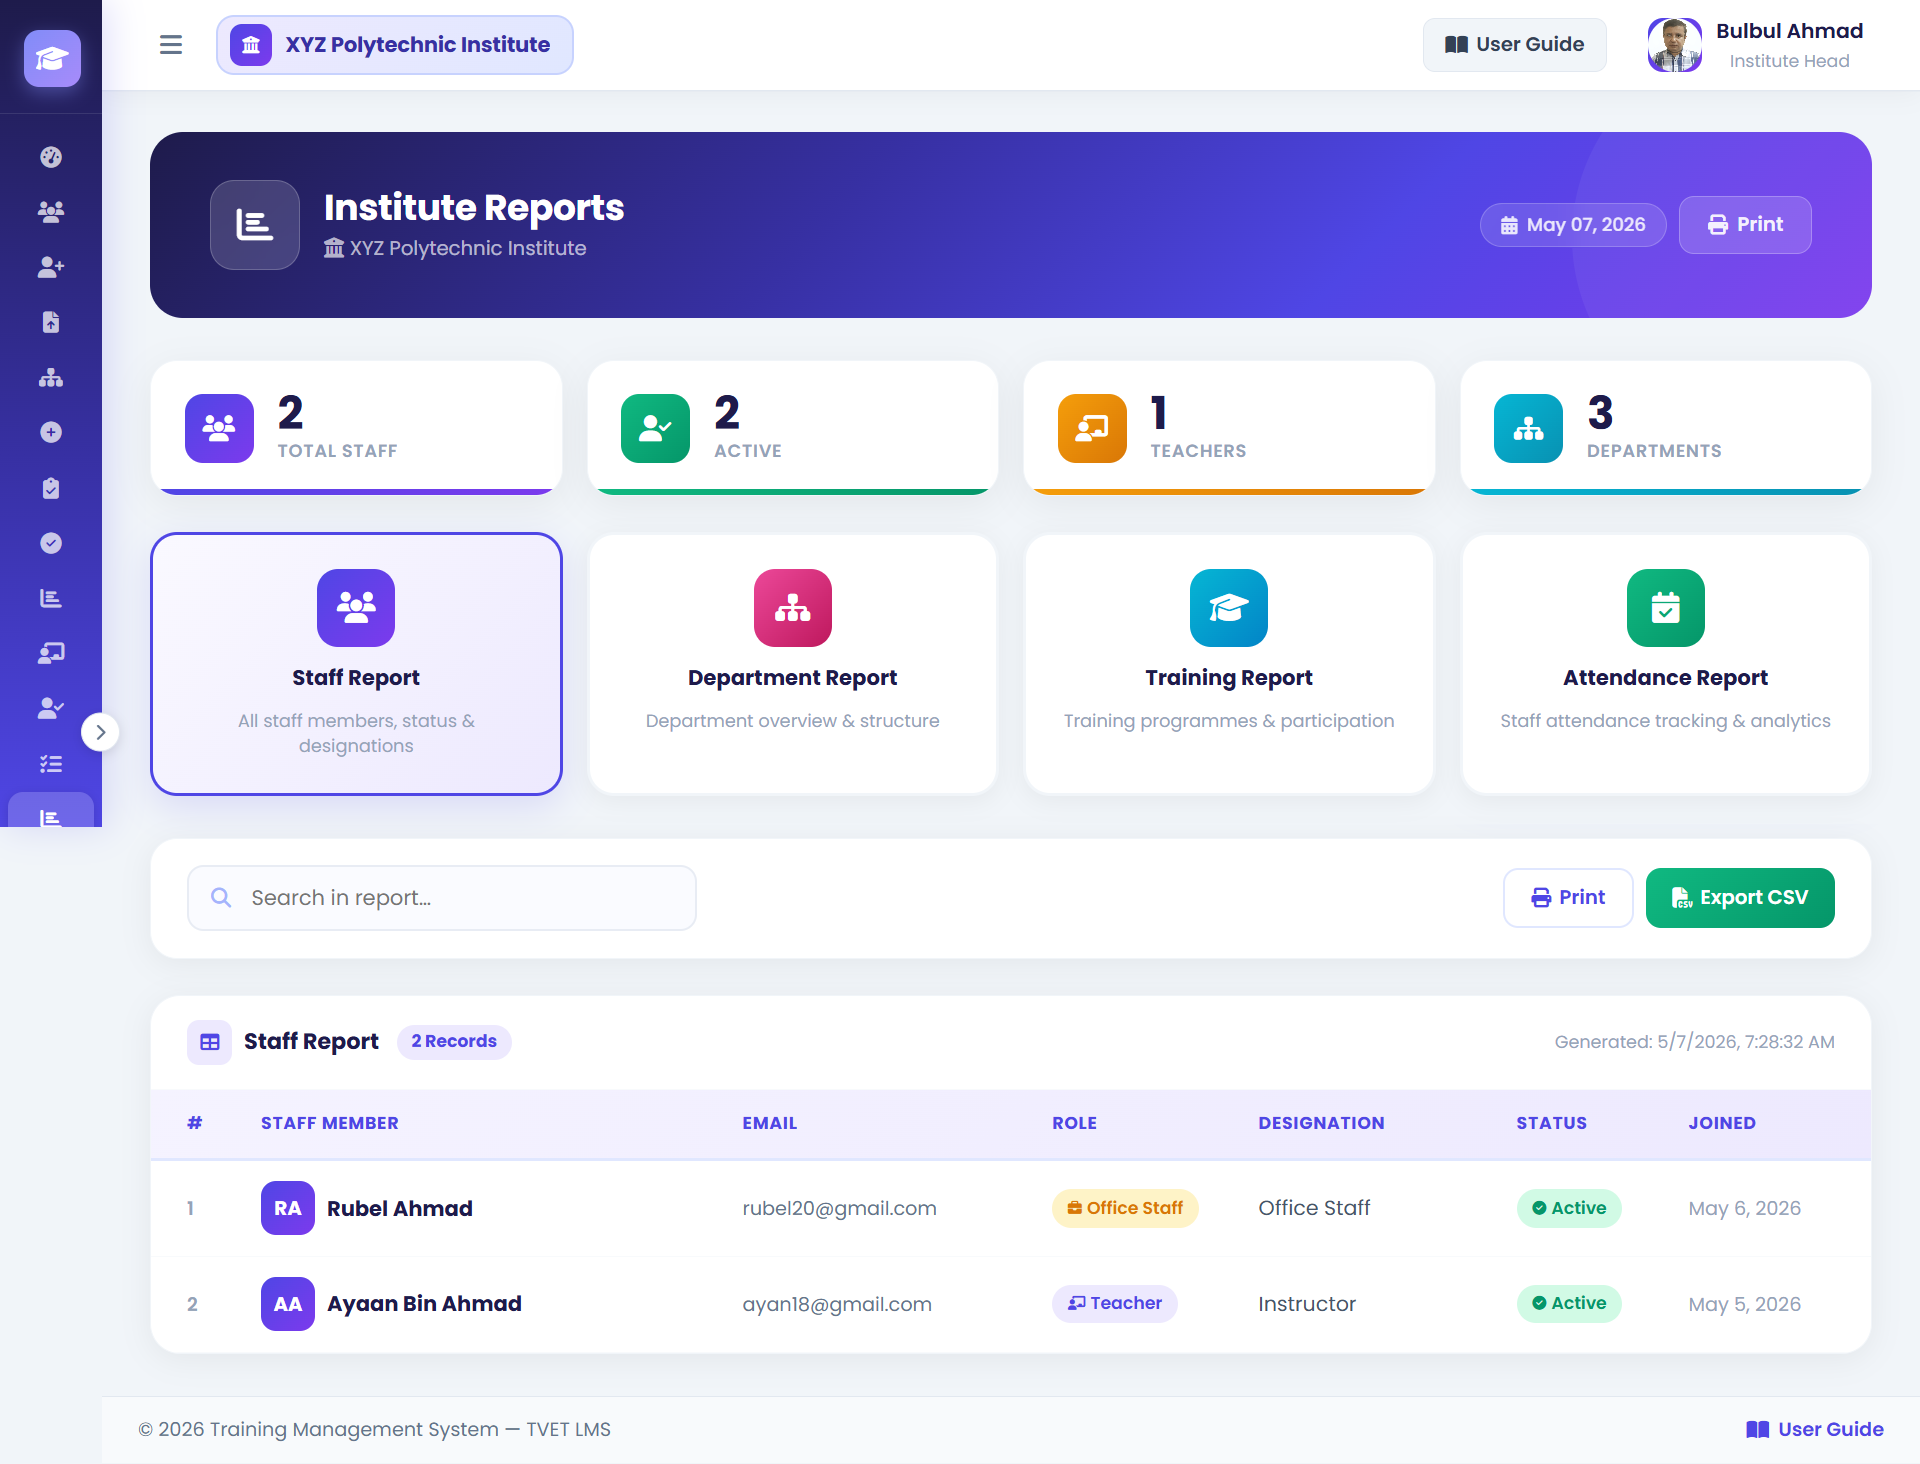
Task: Click the AA avatar for Ayaan Bin Ahmad
Action: tap(288, 1304)
